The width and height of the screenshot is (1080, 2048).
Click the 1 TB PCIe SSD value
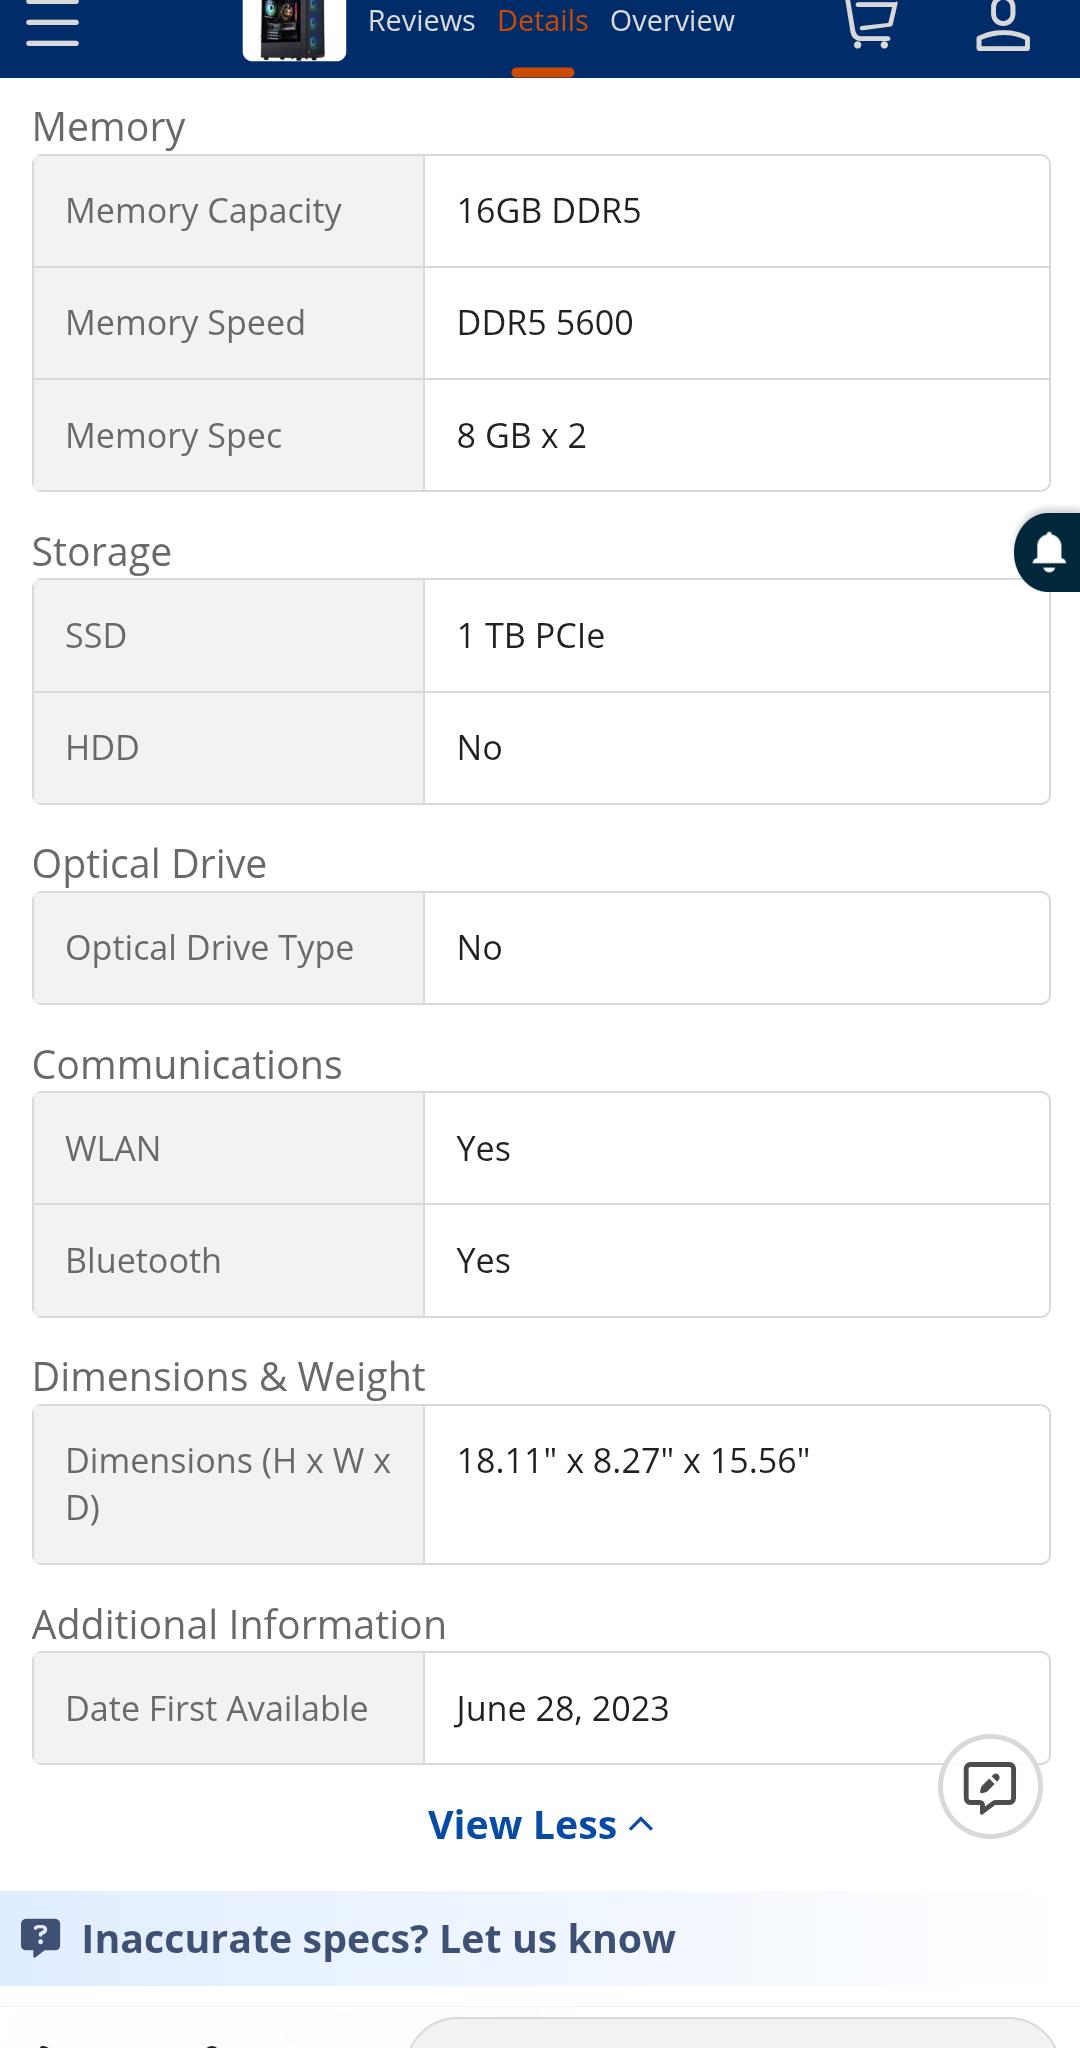pyautogui.click(x=531, y=636)
